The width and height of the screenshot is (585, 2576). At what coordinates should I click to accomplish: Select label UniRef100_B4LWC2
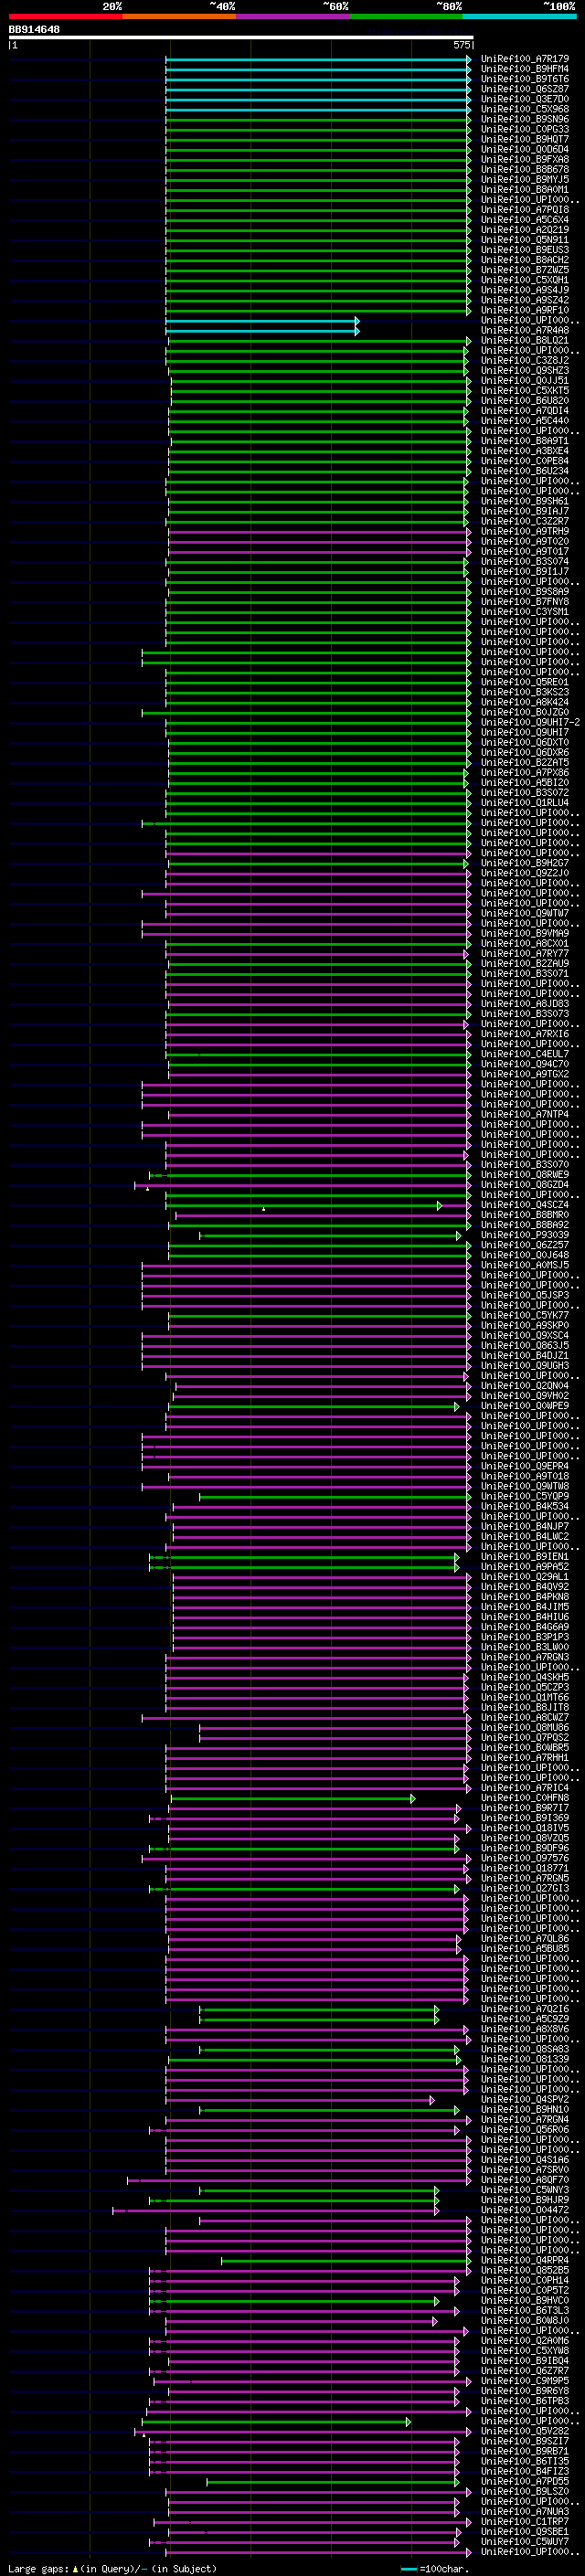pos(525,1536)
